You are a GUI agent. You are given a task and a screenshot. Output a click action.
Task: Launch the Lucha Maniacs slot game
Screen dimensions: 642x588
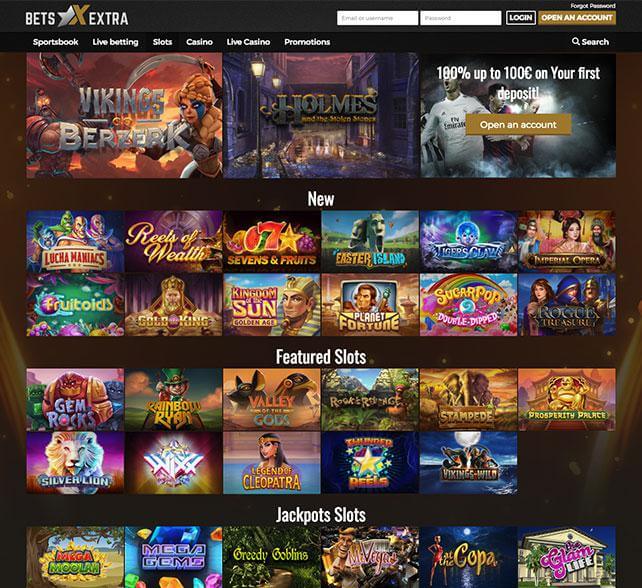(x=75, y=241)
